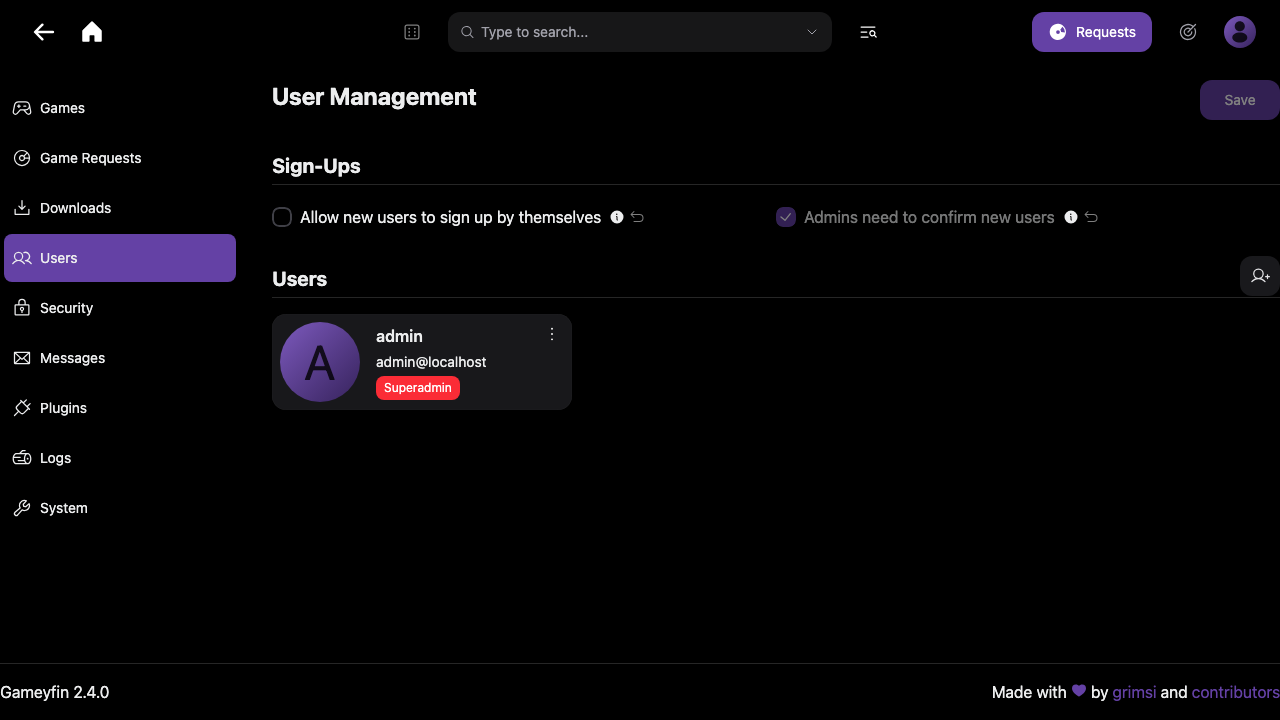Click the admin user avatar circle
1280x720 pixels.
click(x=320, y=362)
